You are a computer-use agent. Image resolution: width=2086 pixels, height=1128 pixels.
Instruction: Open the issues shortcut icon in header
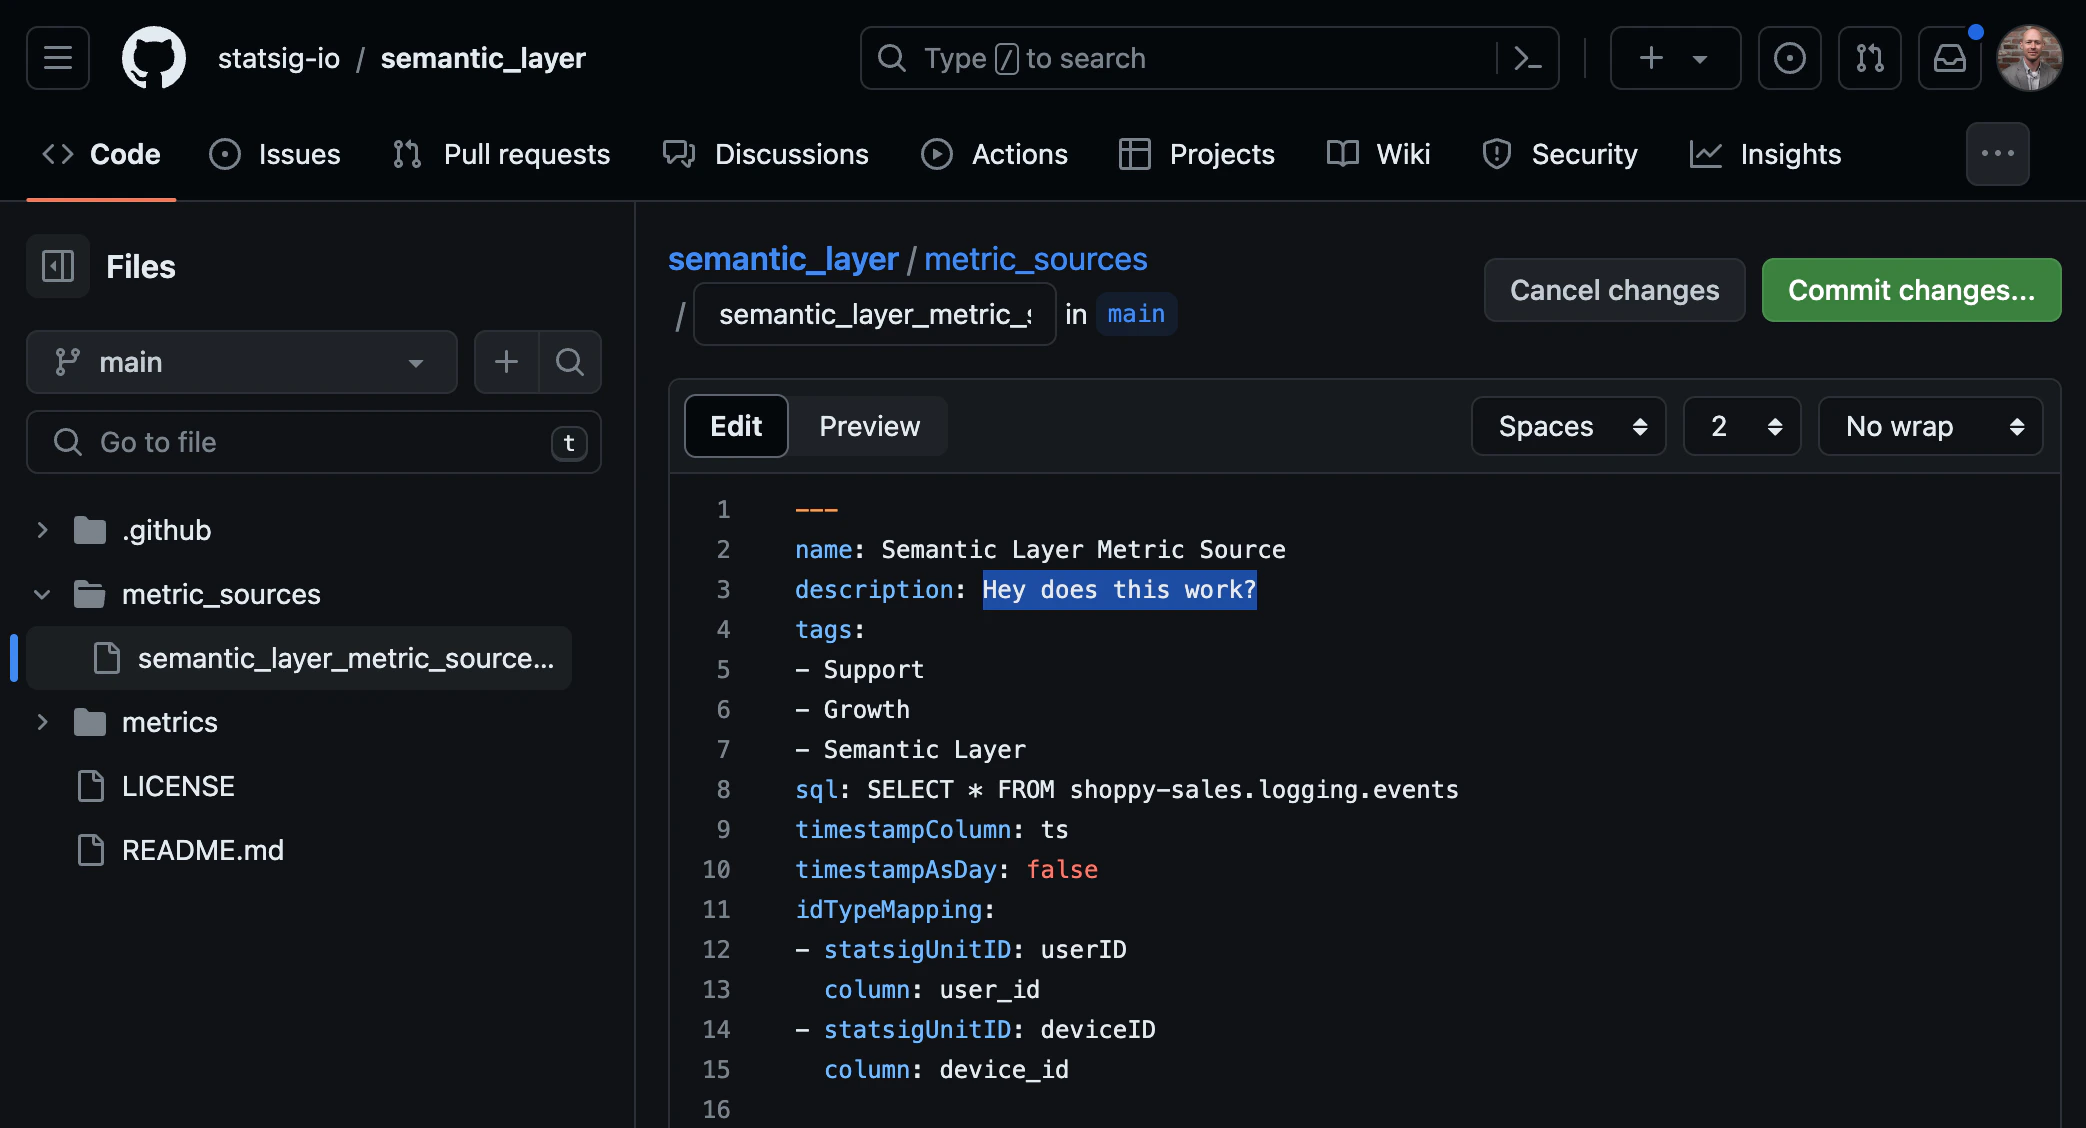tap(1789, 58)
